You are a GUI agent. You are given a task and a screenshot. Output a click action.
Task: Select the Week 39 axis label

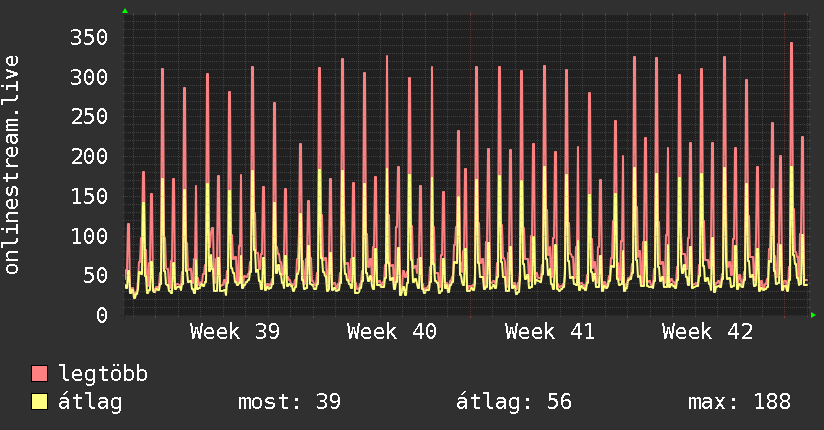click(x=235, y=332)
